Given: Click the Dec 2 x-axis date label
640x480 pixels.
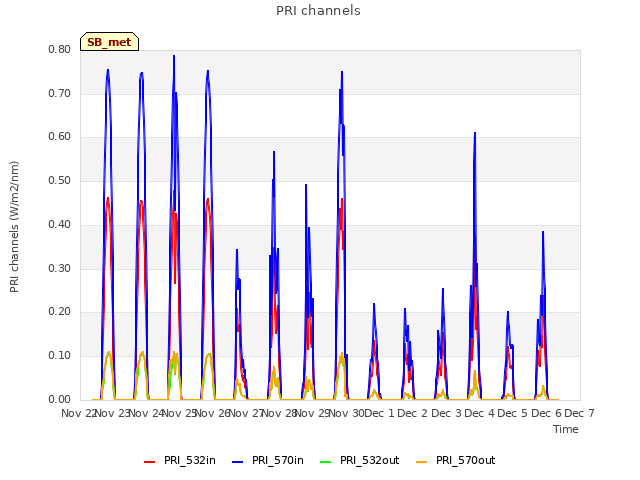Looking at the screenshot, I should 413,413.
